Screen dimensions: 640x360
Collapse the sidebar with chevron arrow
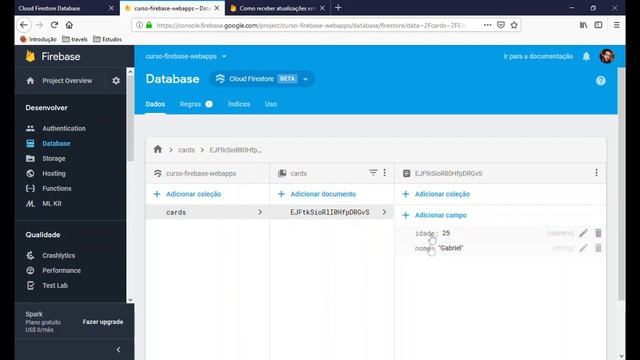pyautogui.click(x=118, y=350)
